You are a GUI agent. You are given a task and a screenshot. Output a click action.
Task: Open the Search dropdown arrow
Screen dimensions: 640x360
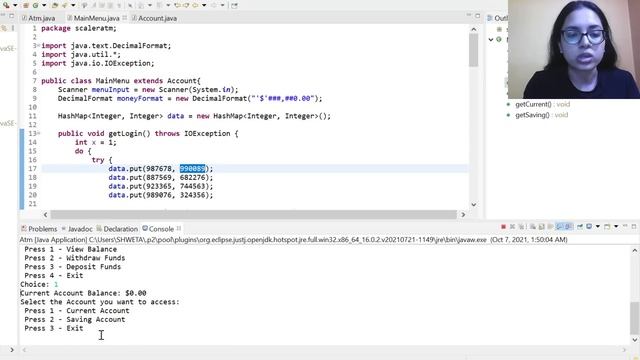click(73, 5)
